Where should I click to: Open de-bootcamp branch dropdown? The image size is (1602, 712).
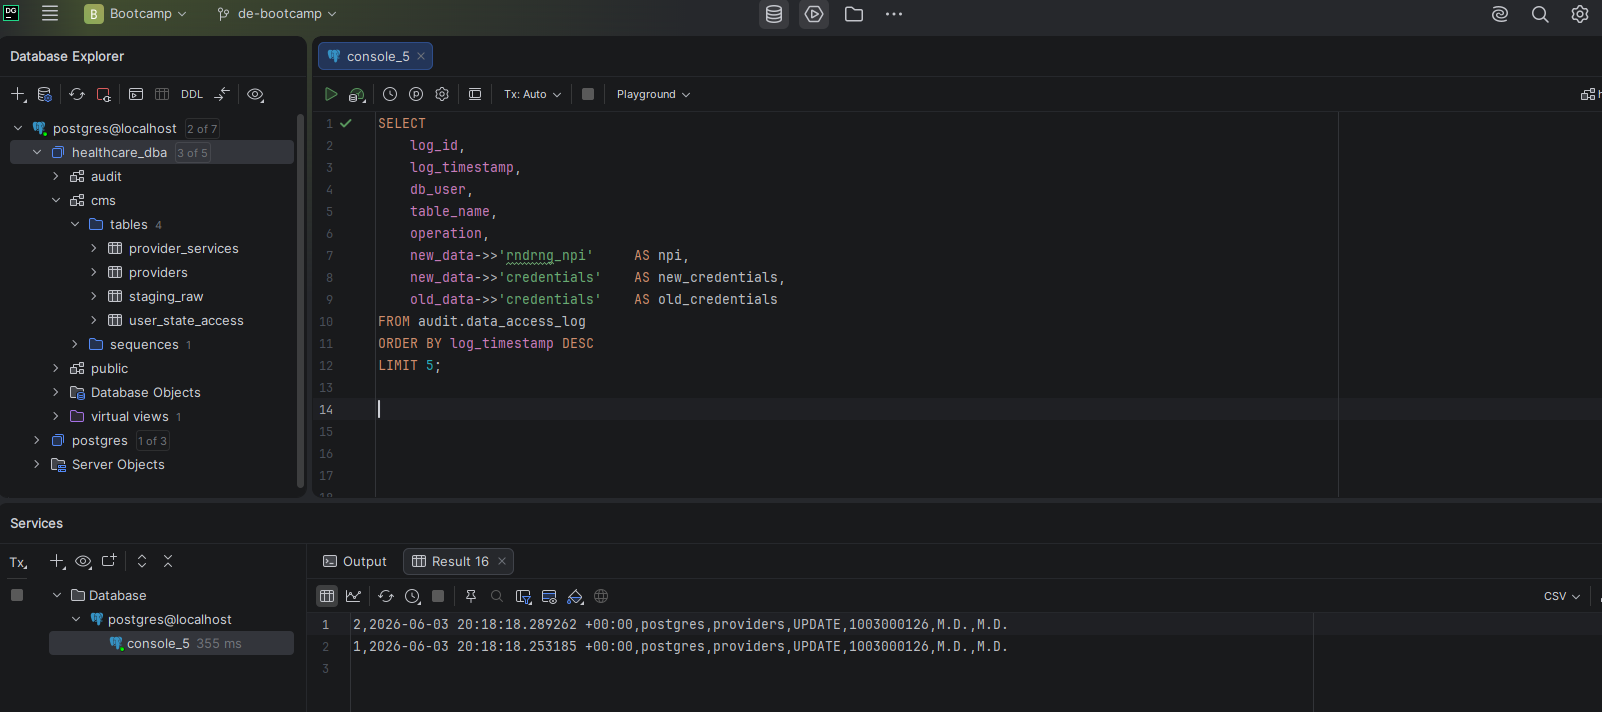click(277, 14)
